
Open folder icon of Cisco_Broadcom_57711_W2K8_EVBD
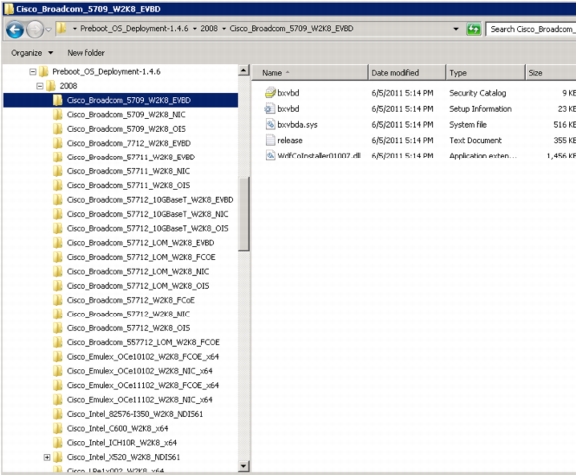[58, 157]
